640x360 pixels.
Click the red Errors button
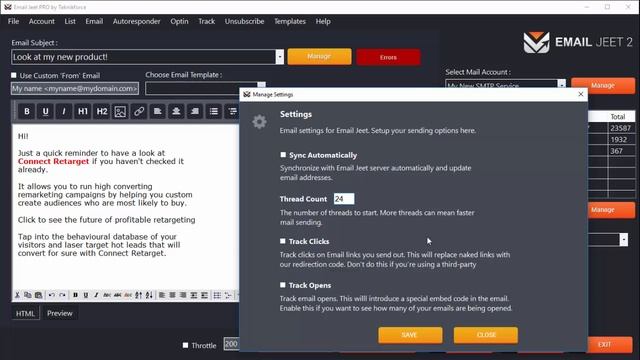(388, 57)
